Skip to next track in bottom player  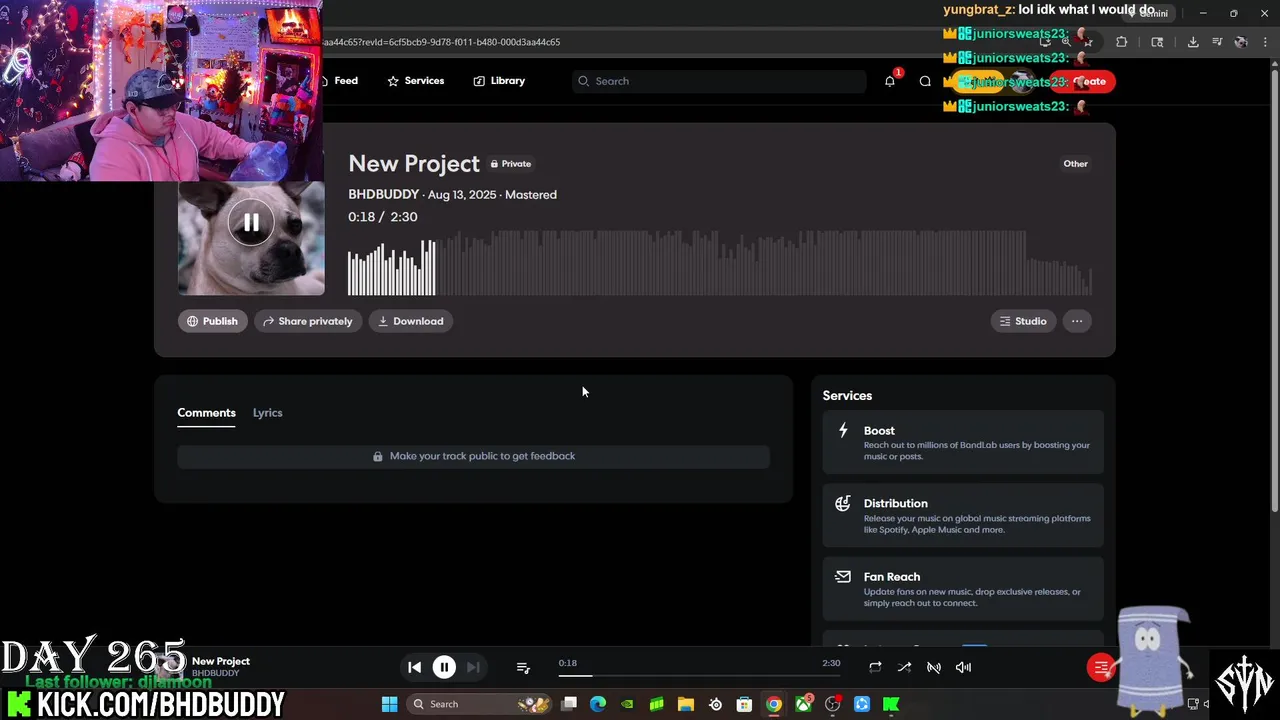[x=473, y=667]
